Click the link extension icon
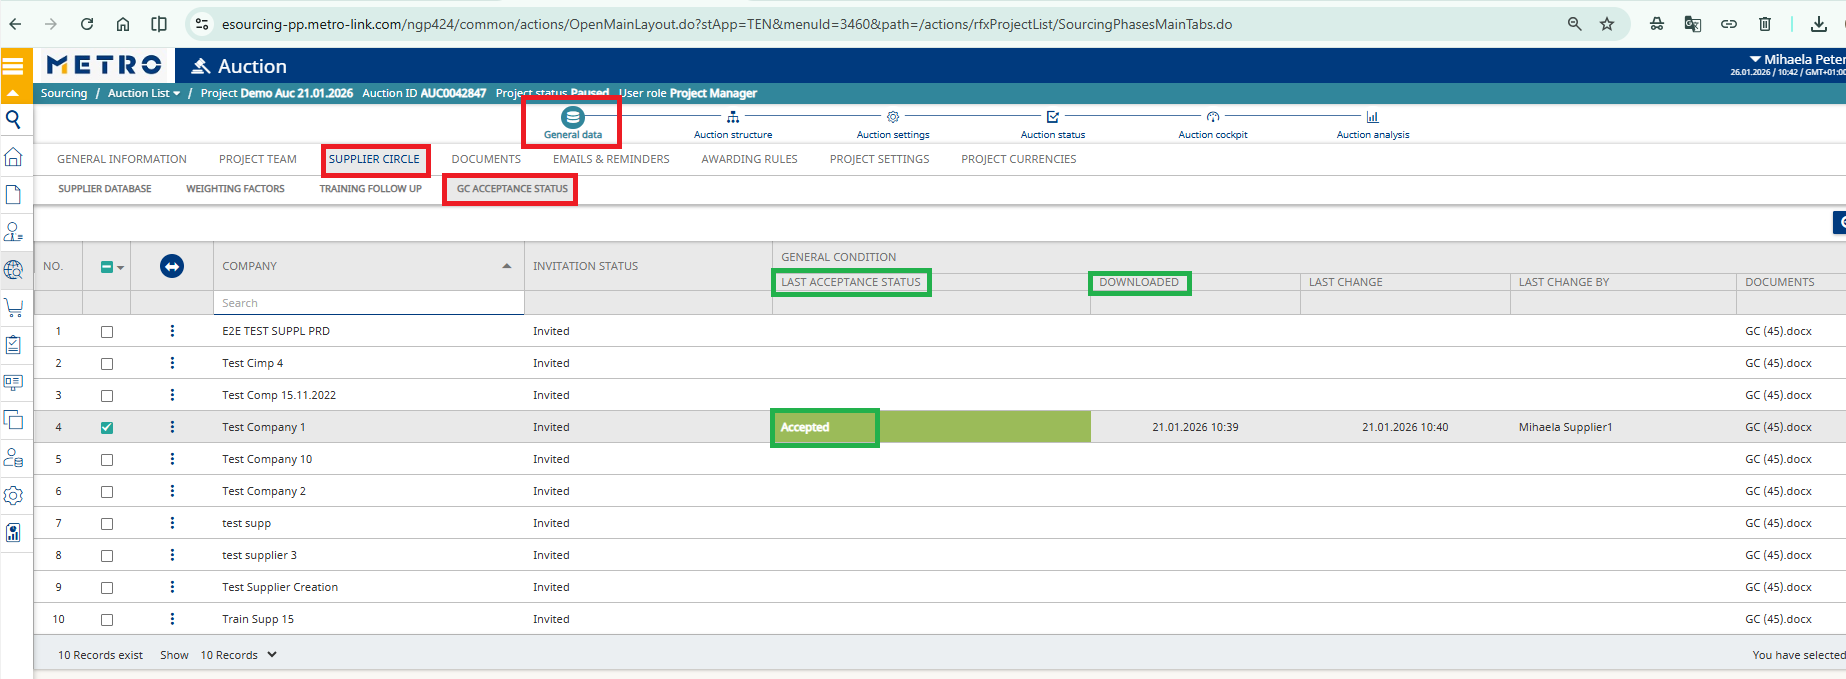The height and width of the screenshot is (679, 1846). coord(1729,24)
